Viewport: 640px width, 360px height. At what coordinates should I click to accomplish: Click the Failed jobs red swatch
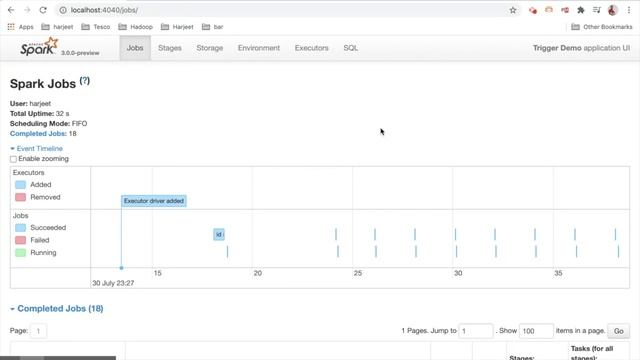pos(20,240)
